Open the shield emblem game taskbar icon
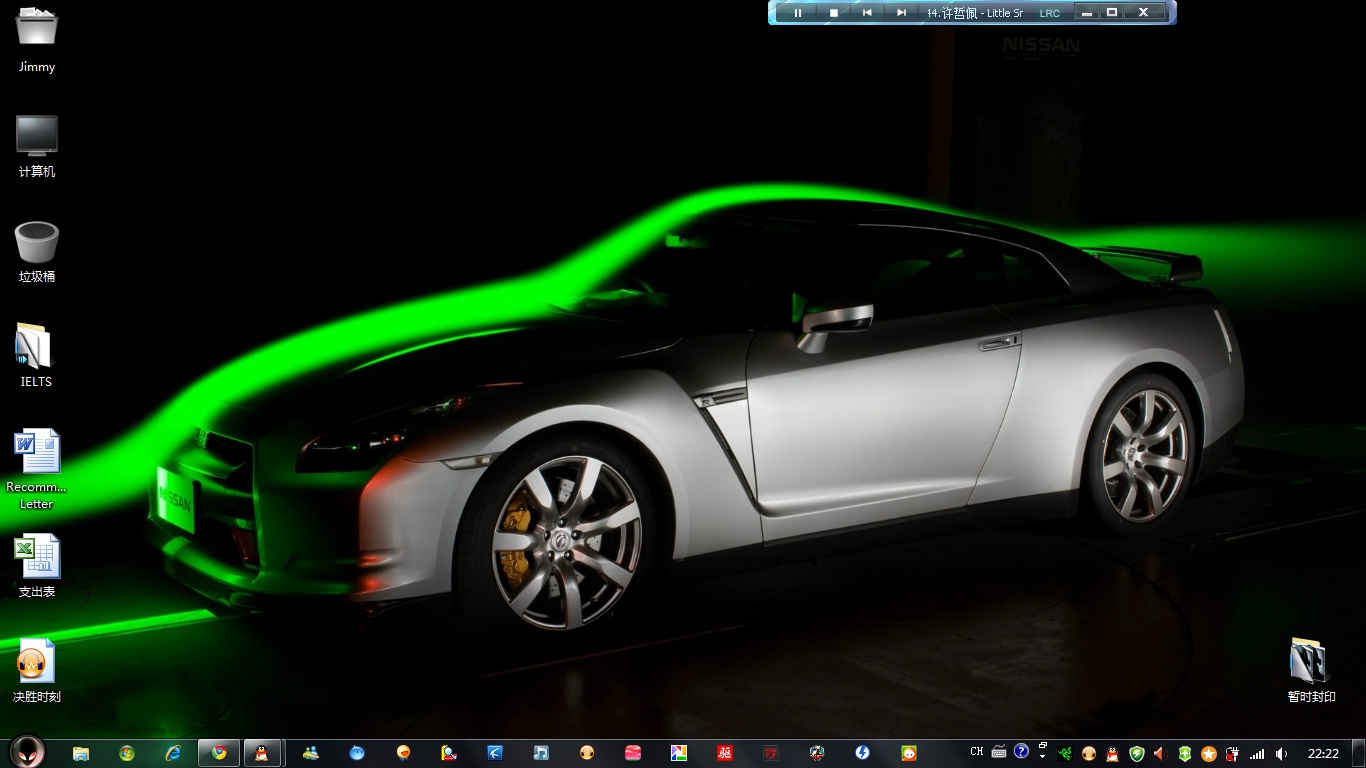Image resolution: width=1366 pixels, height=768 pixels. [x=817, y=753]
